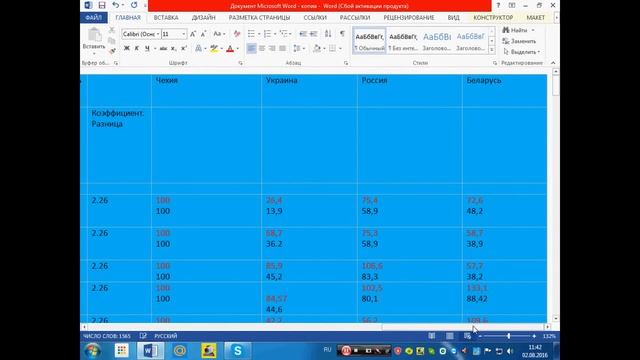Open the font name Calibri dropdown
640x360 pixels.
[x=158, y=34]
